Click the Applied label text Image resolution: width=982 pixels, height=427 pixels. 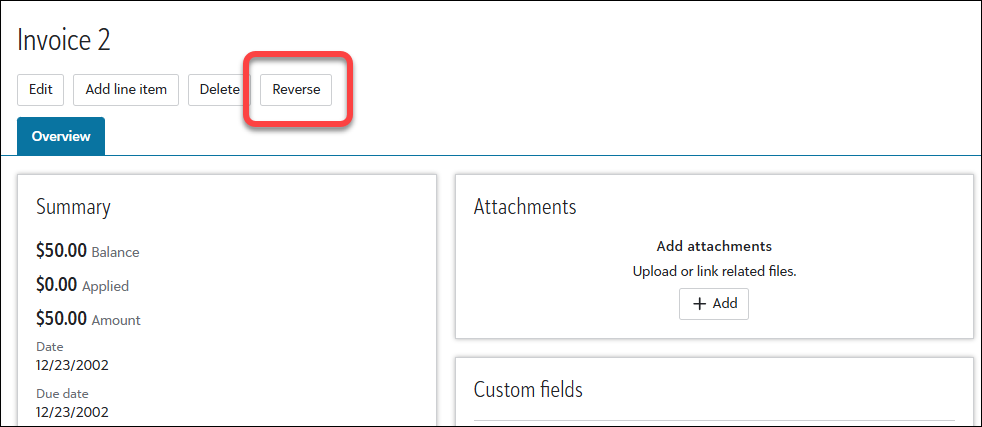105,286
